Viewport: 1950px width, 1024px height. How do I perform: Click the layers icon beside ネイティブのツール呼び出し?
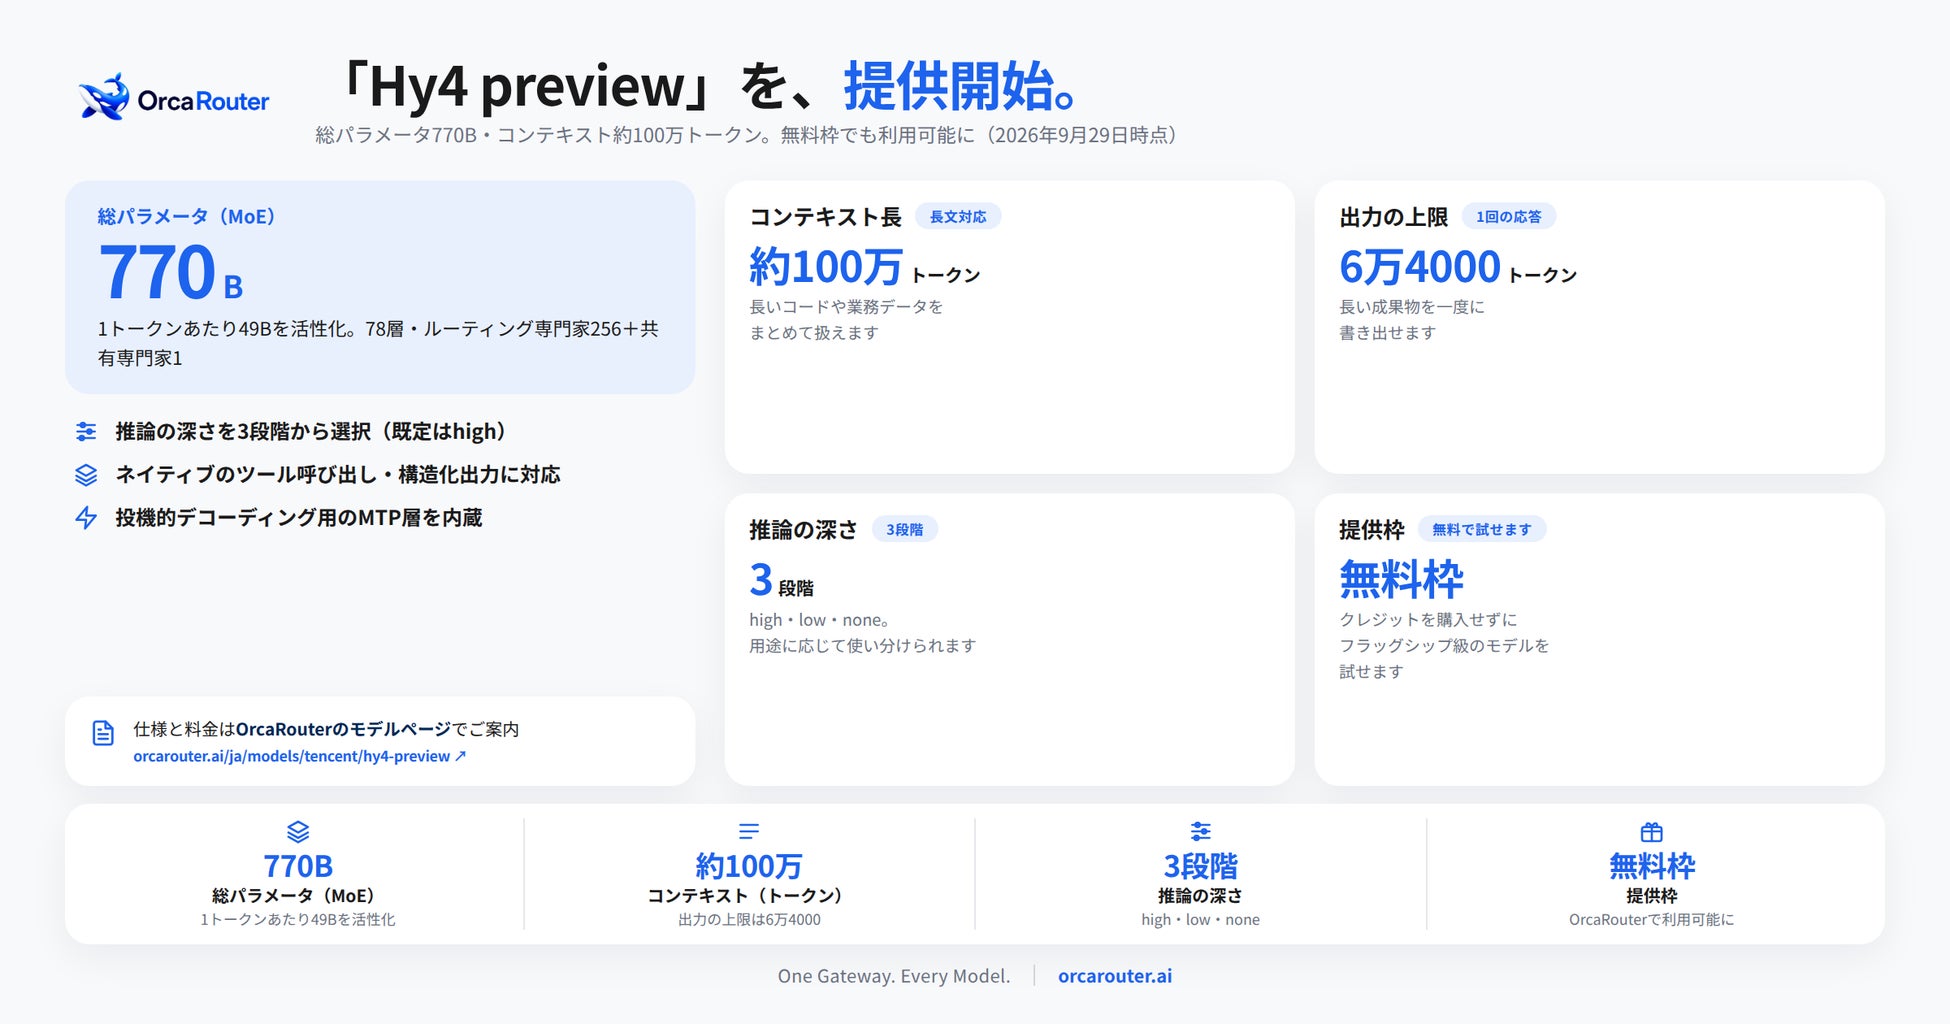[86, 475]
